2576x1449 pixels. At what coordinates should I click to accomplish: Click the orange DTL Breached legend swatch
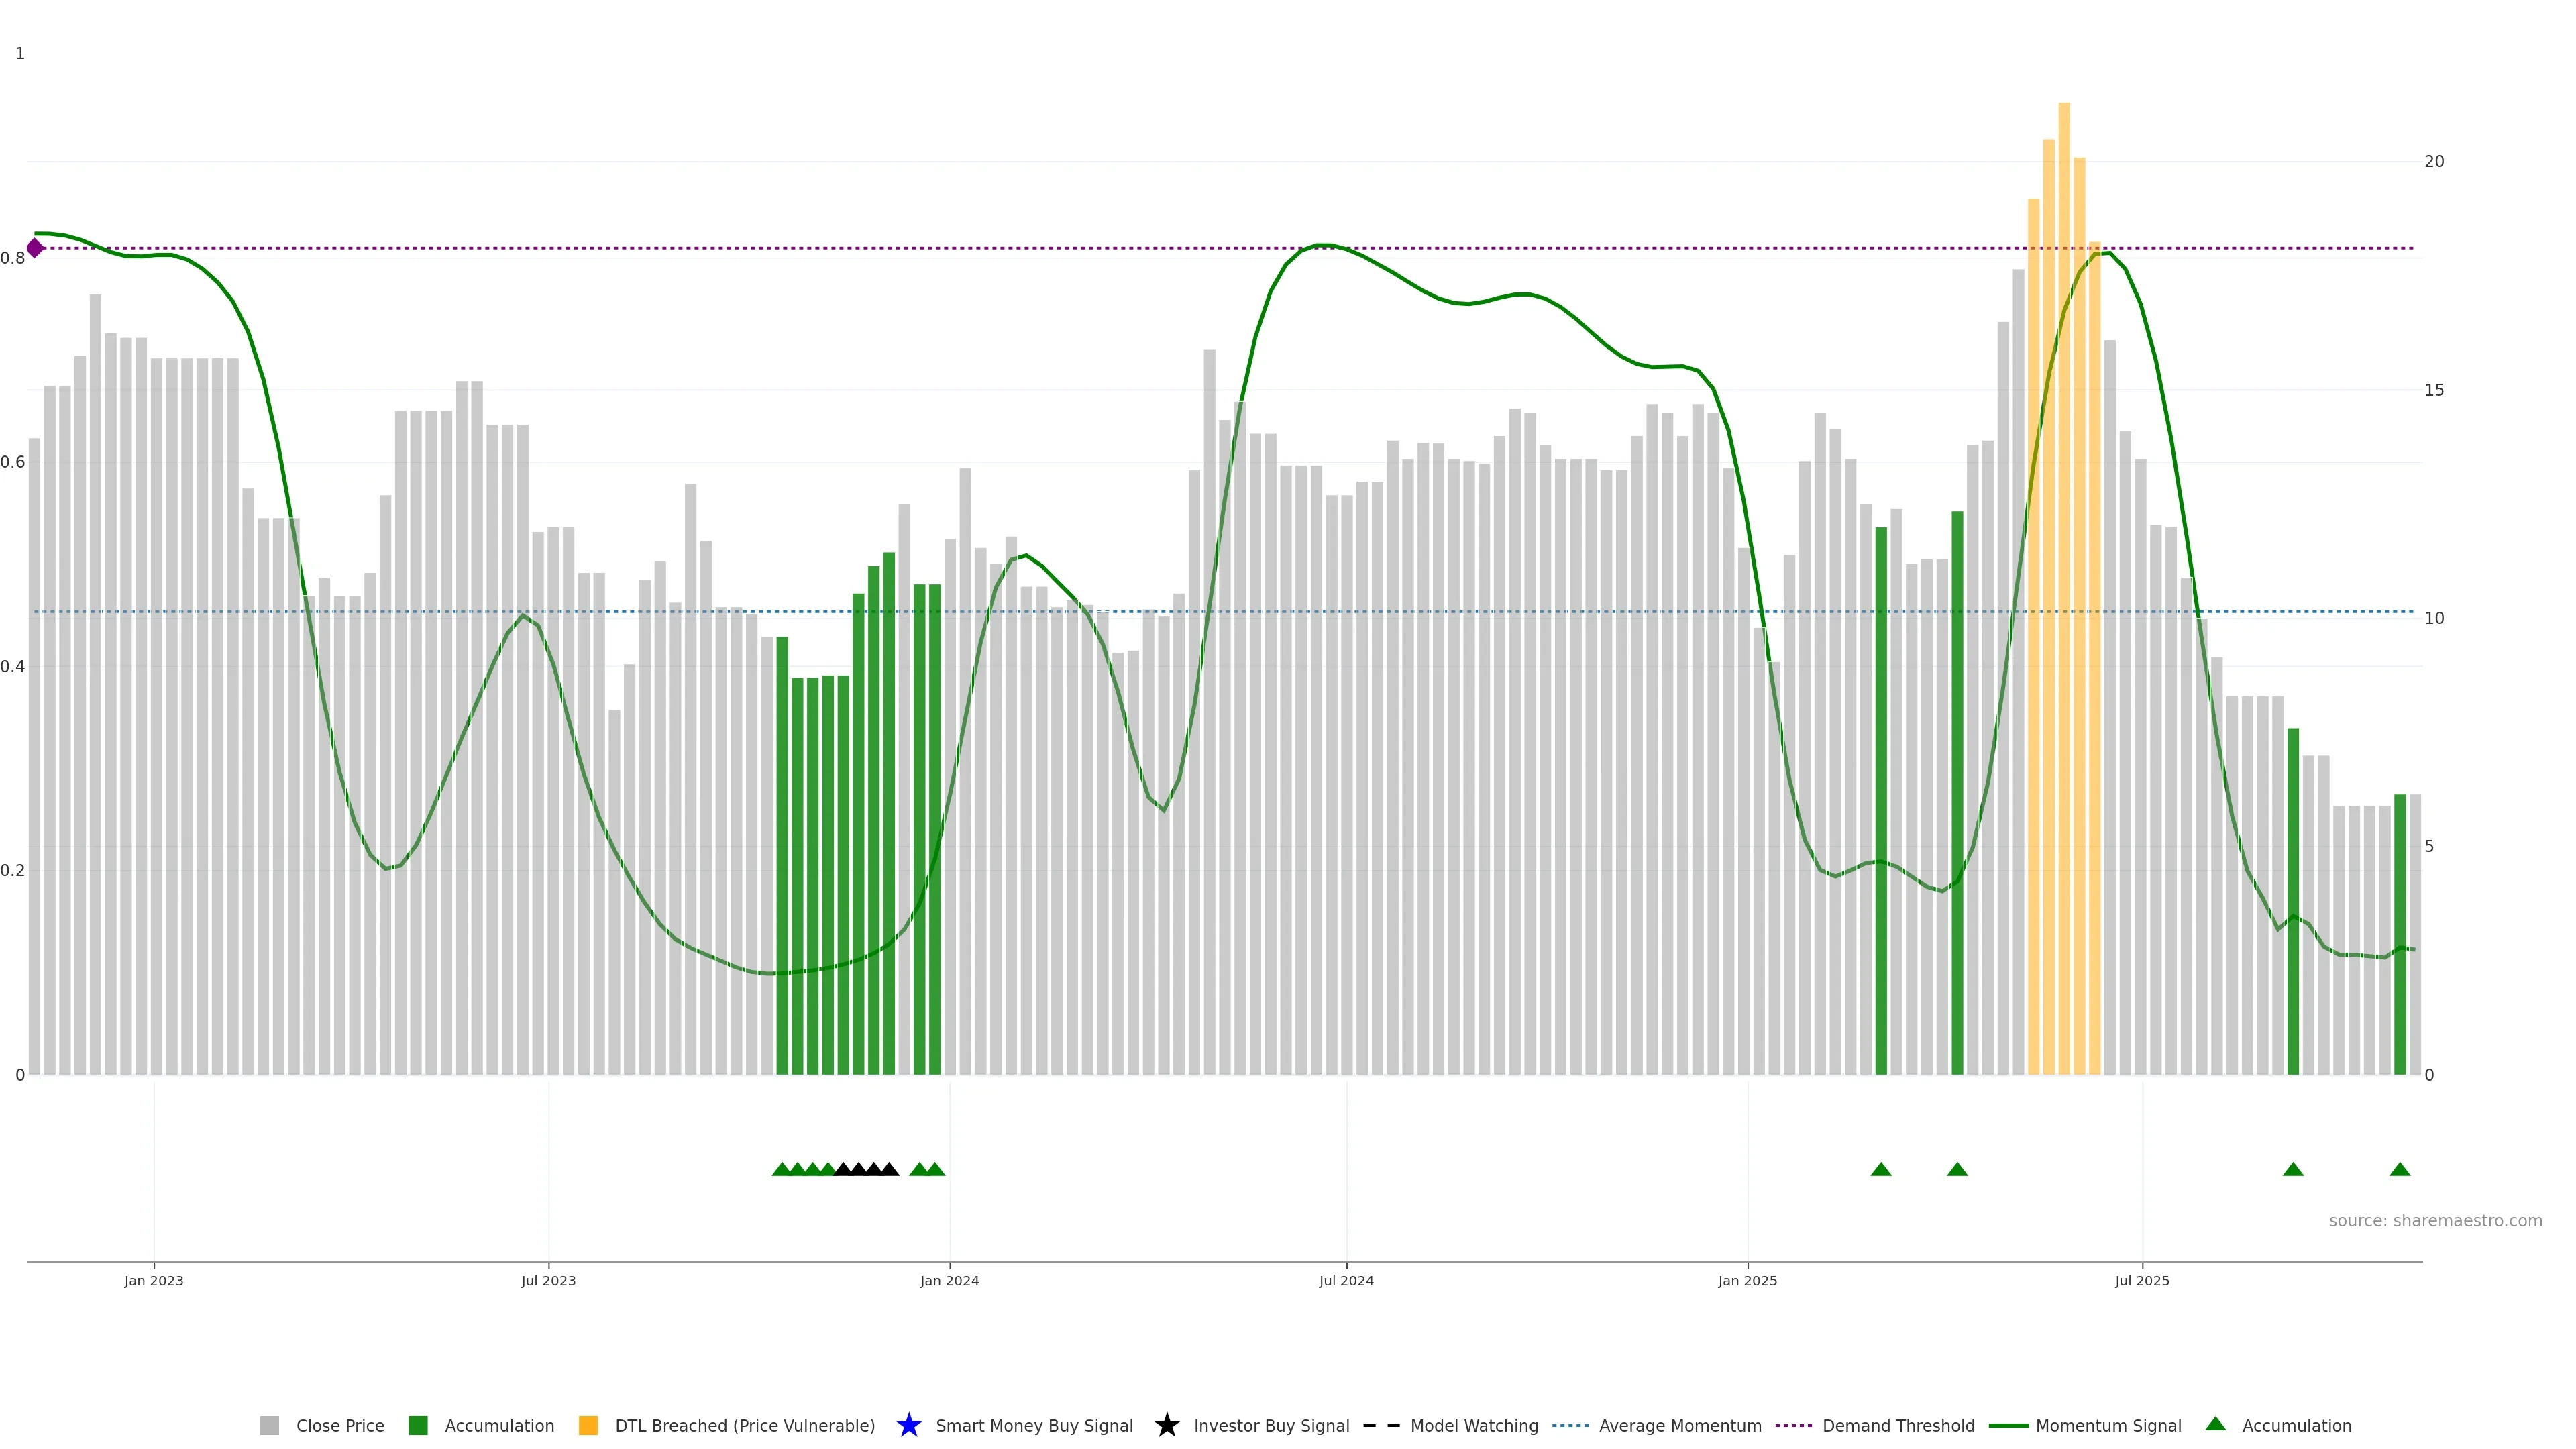[x=588, y=1425]
